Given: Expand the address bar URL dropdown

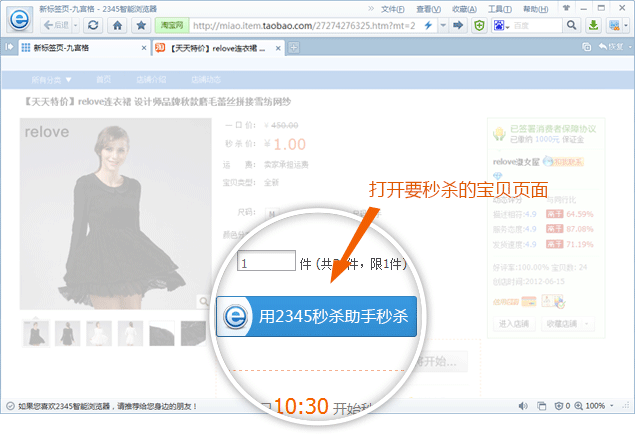Looking at the screenshot, I should (443, 26).
